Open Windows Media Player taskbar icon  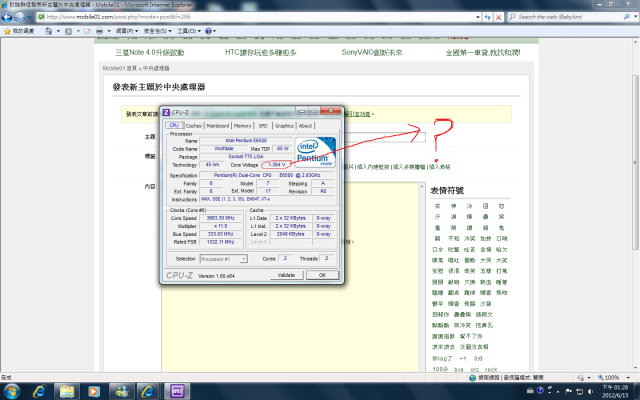coord(93,391)
